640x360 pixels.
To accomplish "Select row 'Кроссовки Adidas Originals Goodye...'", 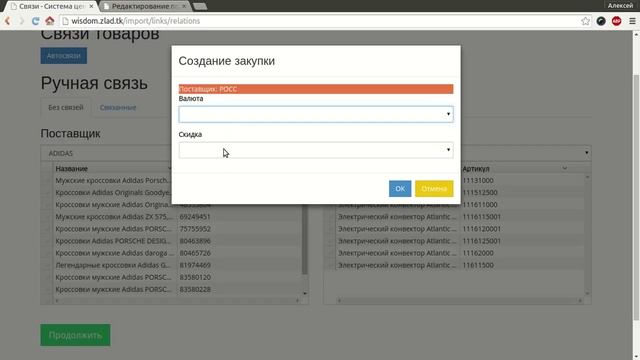I will tap(113, 193).
